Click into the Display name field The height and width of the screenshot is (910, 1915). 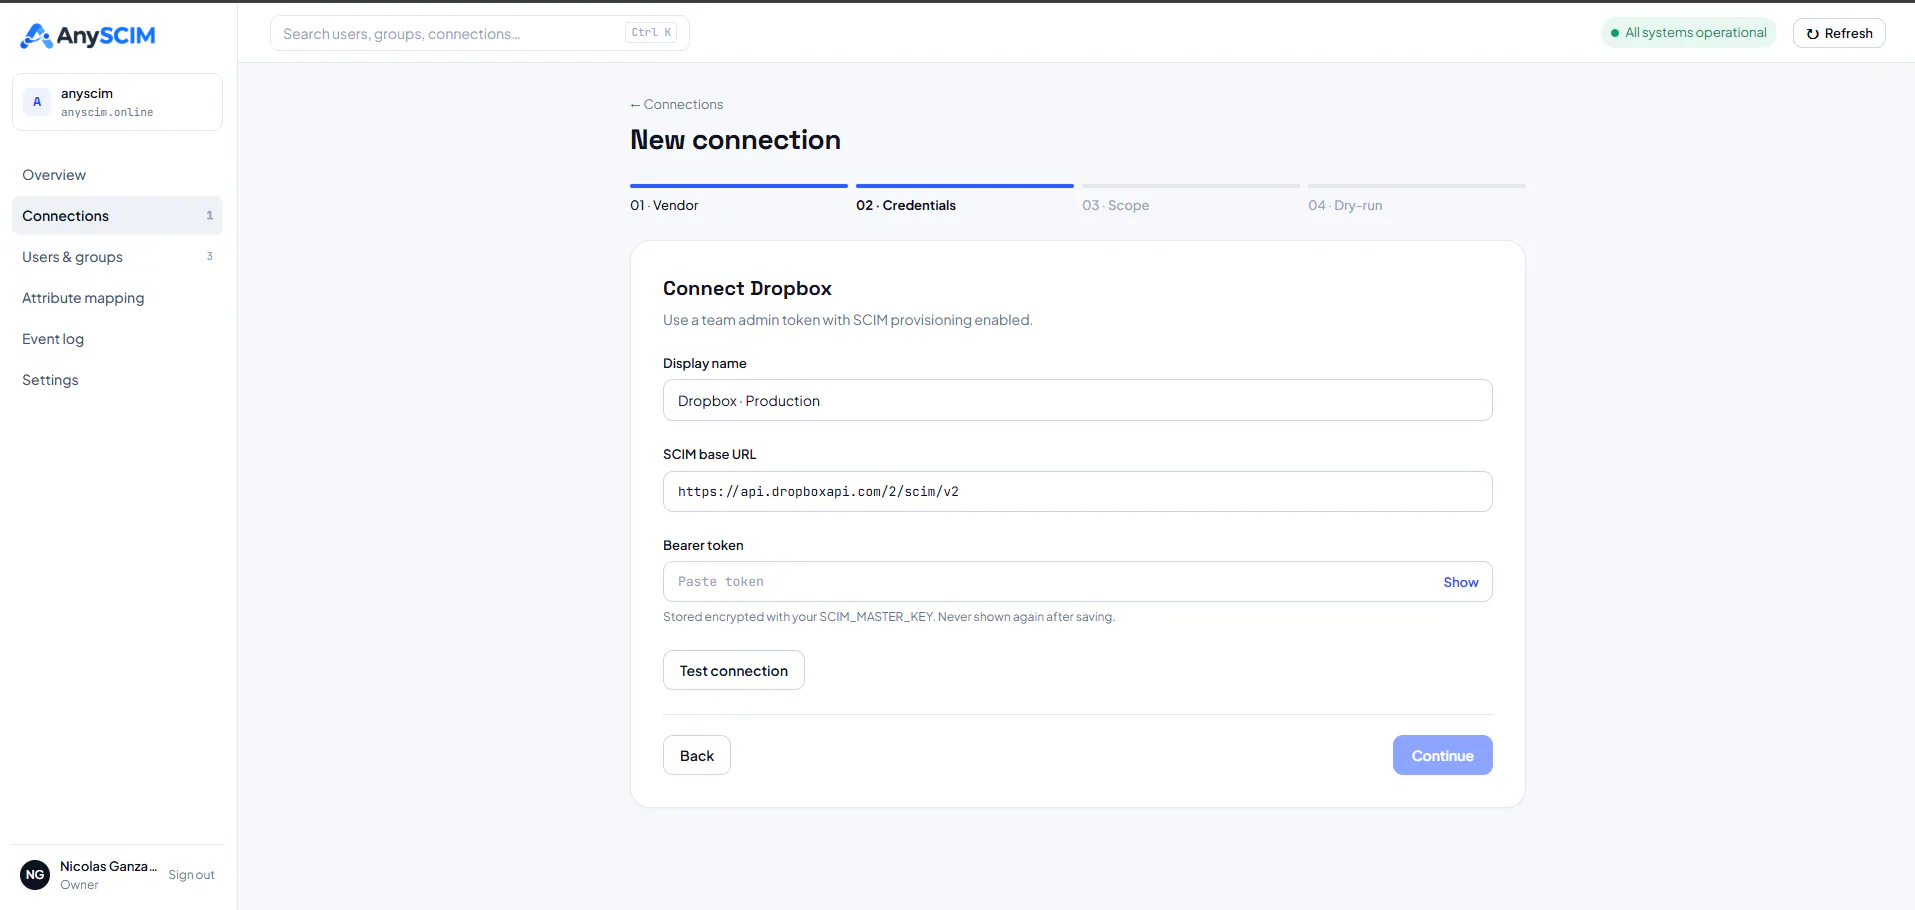point(1078,400)
